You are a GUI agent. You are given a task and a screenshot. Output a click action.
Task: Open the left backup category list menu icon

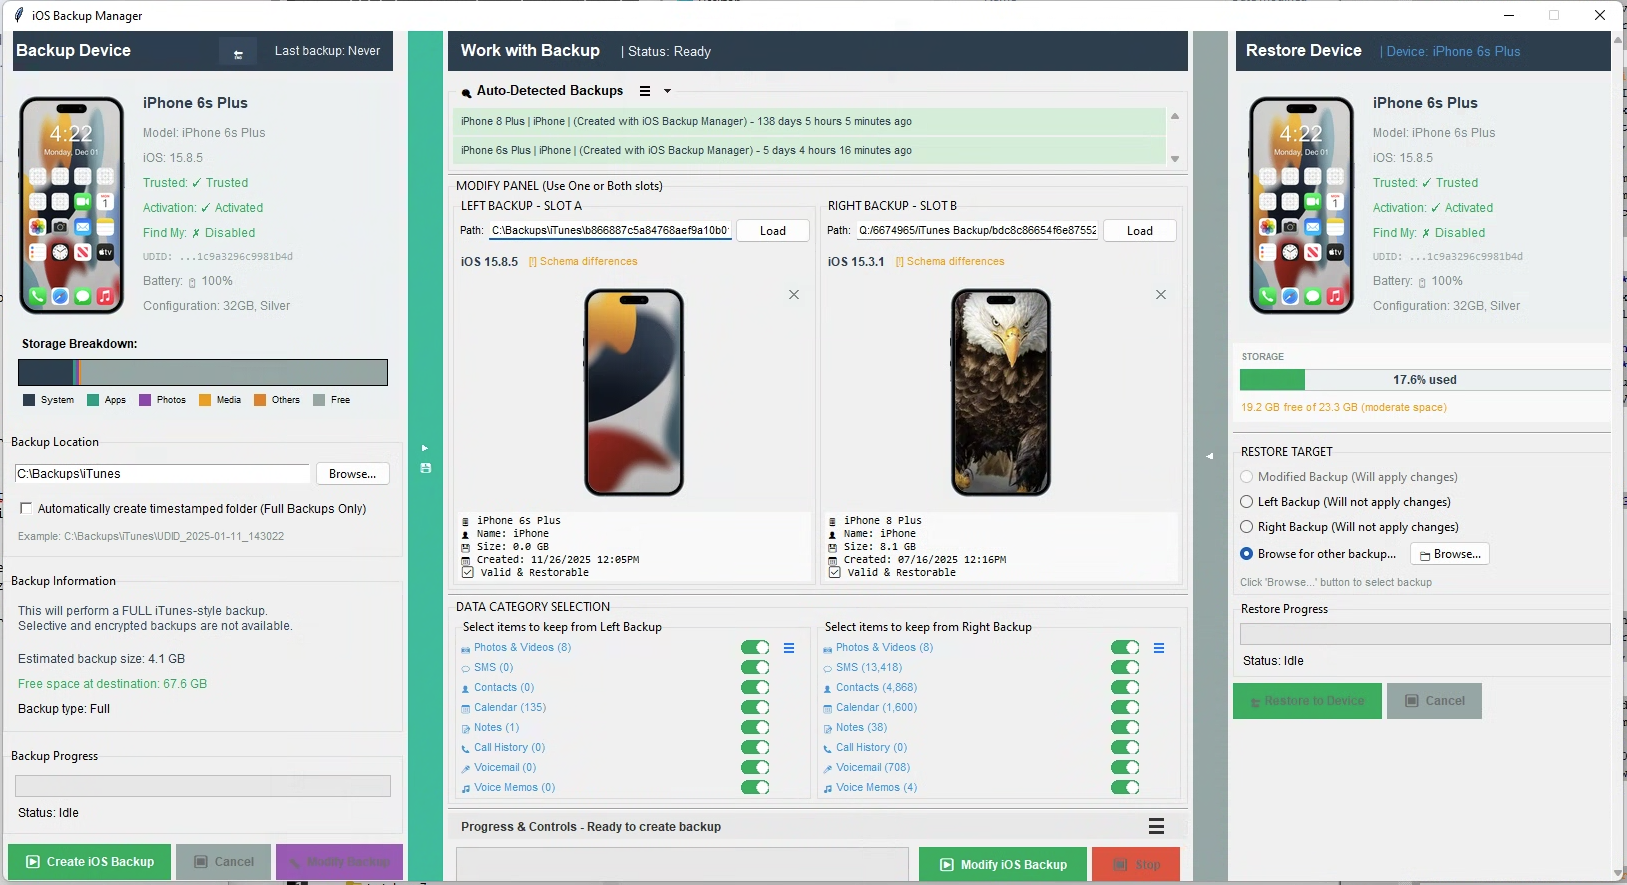[789, 648]
